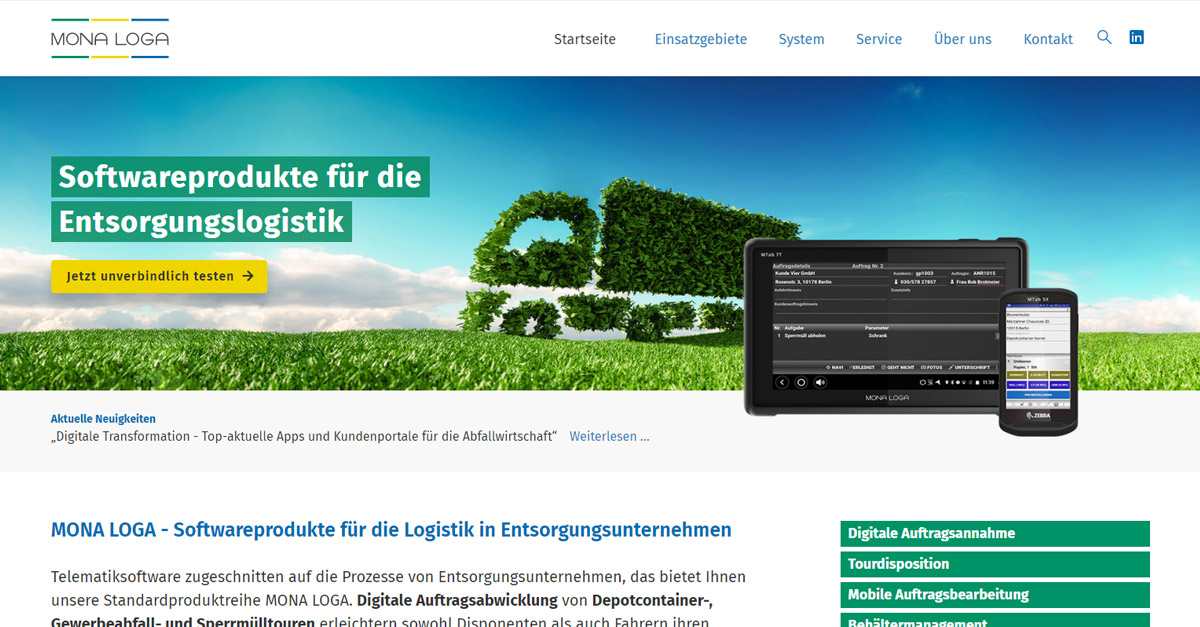The height and width of the screenshot is (627, 1200).
Task: Select the UNTERSCHRIFT signature pen icon
Action: 951,367
